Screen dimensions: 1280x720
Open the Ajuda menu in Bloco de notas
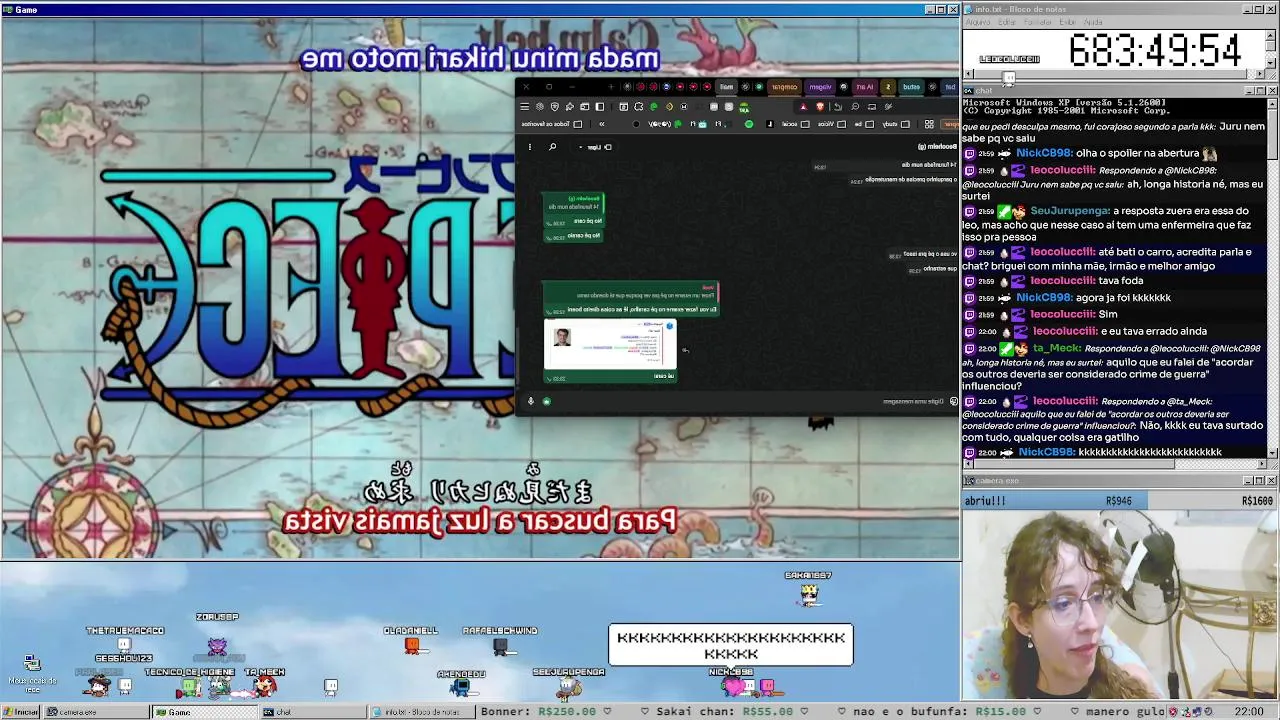[x=1093, y=22]
